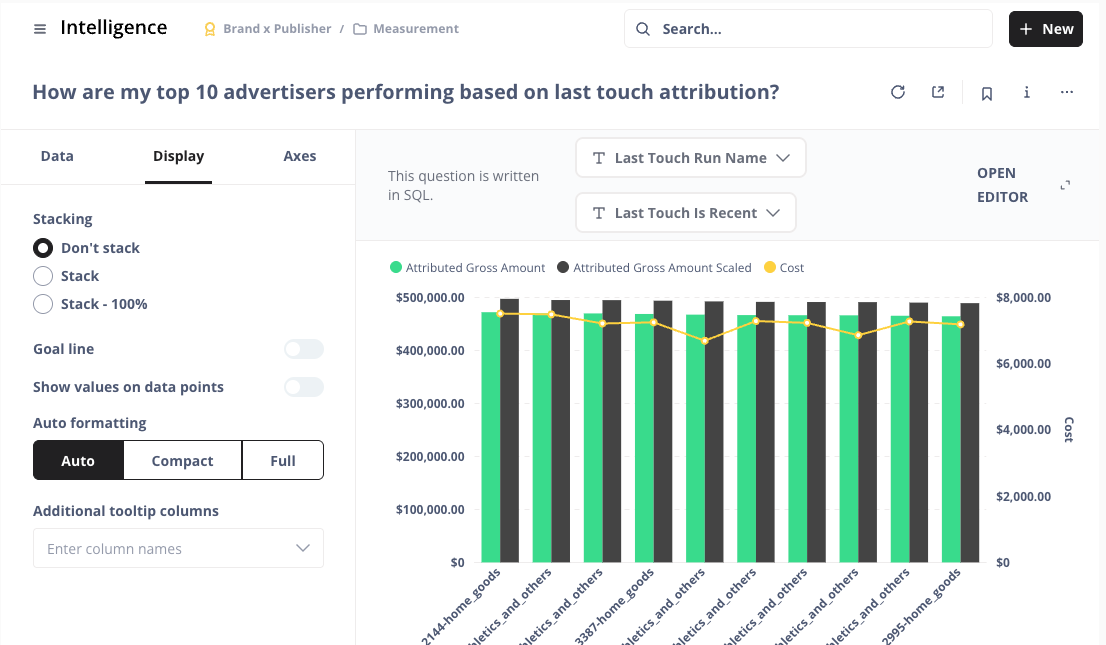Click the Brand x Publisher badge icon
Screen dimensions: 1106x645
tap(210, 29)
